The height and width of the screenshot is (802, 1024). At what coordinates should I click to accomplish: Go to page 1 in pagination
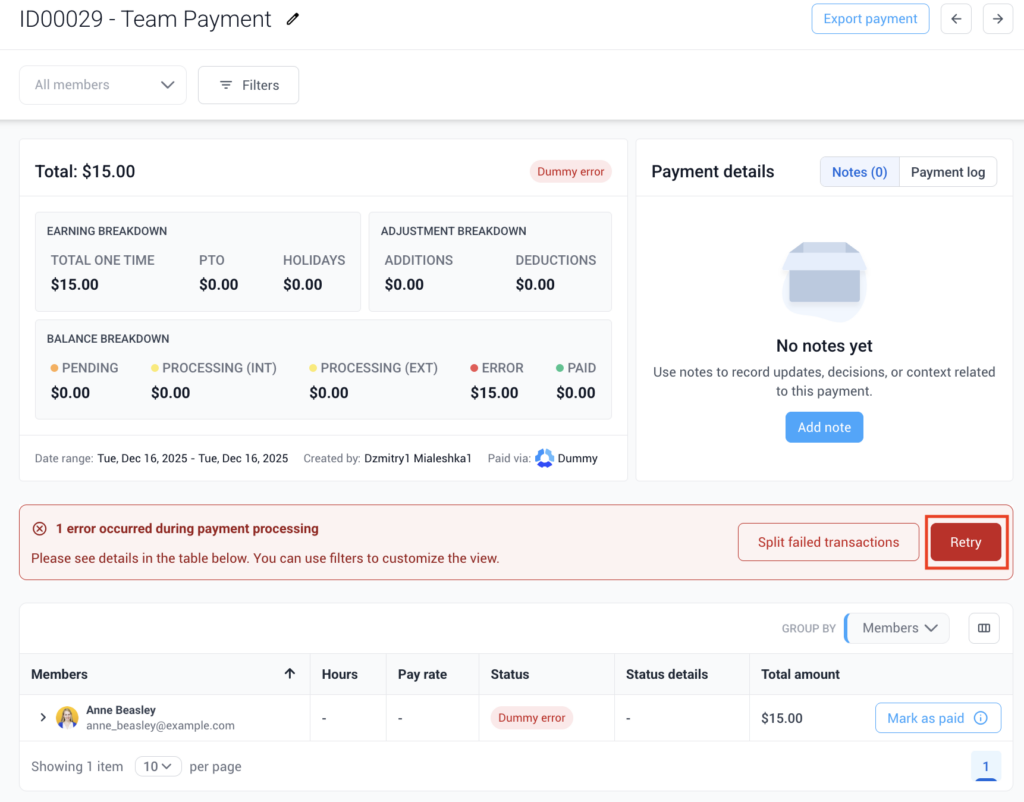985,766
